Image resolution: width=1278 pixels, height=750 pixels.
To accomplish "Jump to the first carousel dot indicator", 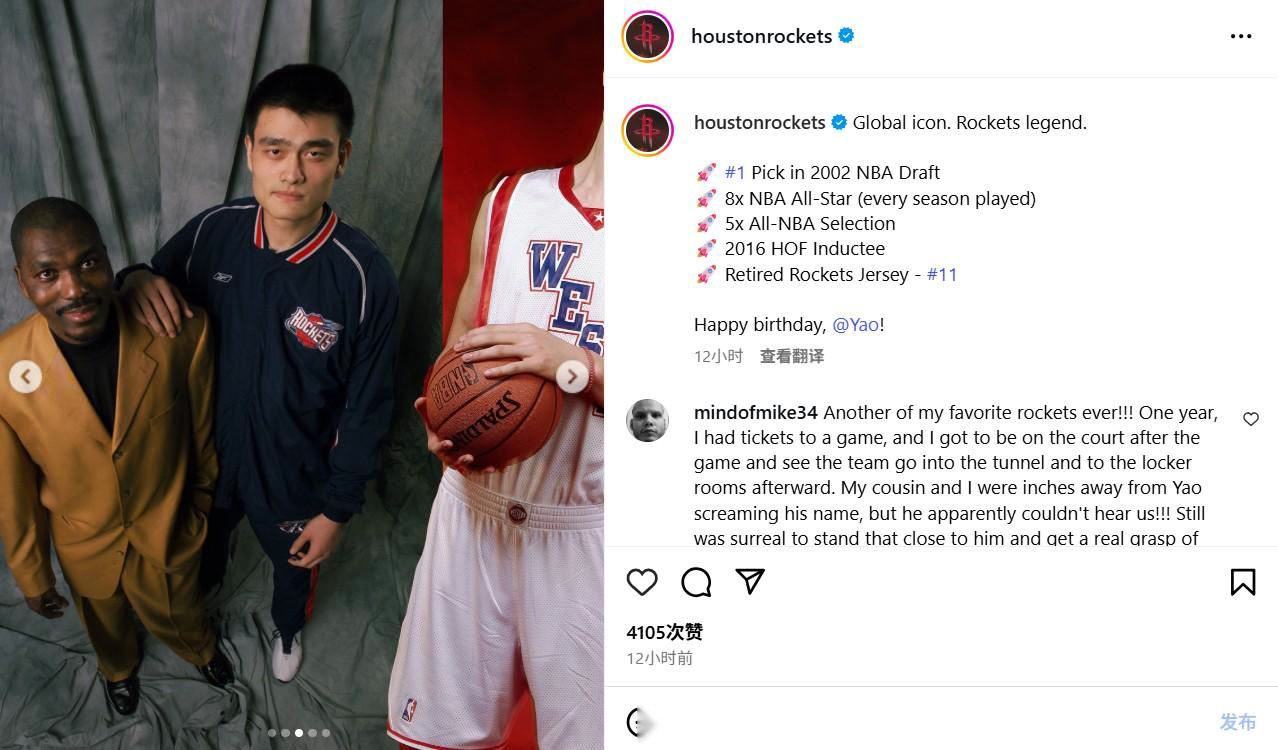I will point(272,733).
